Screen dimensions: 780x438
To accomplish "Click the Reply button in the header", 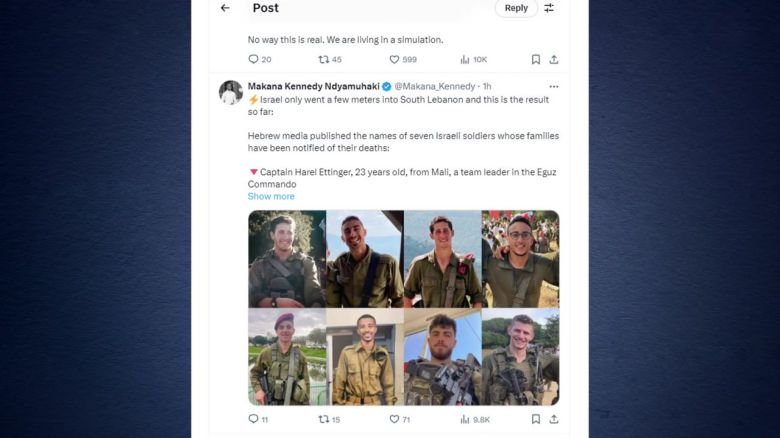I will tap(516, 8).
